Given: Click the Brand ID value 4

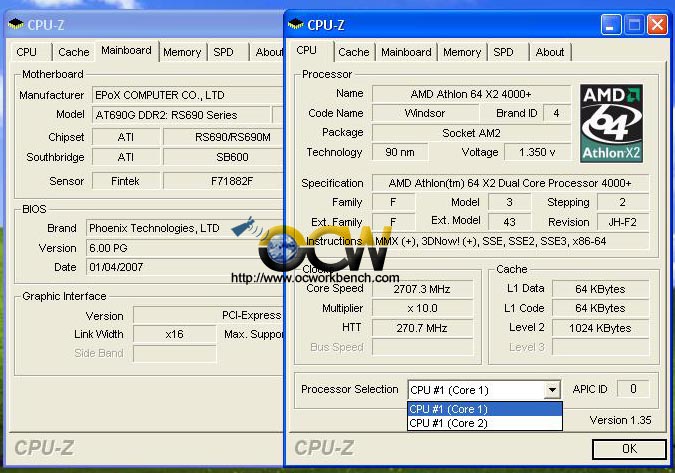Looking at the screenshot, I should (556, 113).
